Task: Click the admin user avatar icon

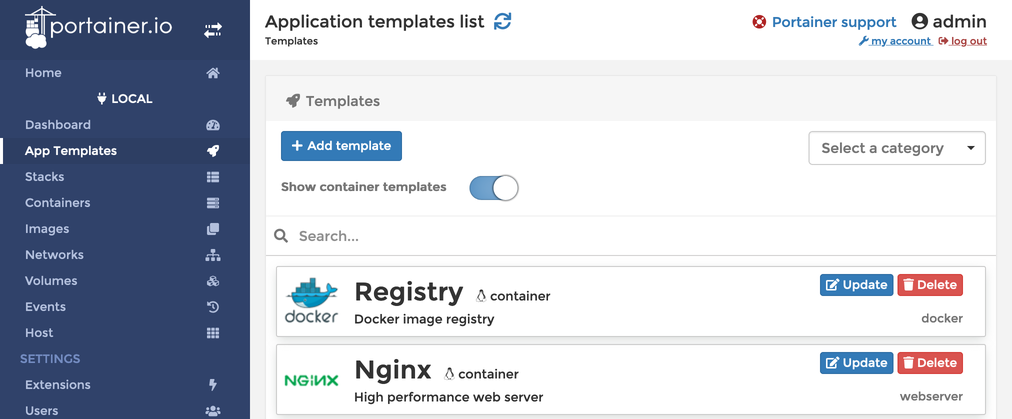Action: pyautogui.click(x=920, y=21)
